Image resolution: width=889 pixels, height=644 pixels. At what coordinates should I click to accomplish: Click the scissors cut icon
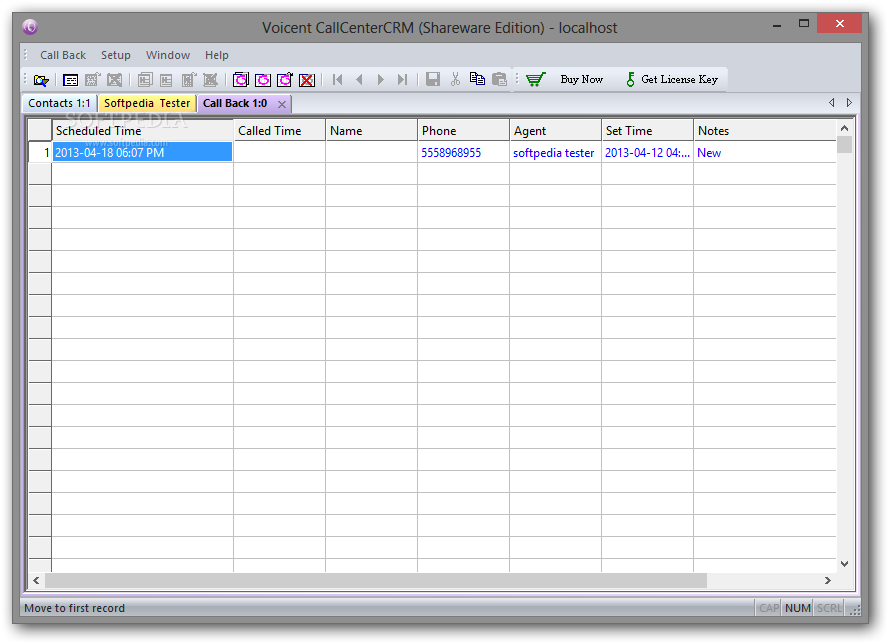(x=455, y=79)
